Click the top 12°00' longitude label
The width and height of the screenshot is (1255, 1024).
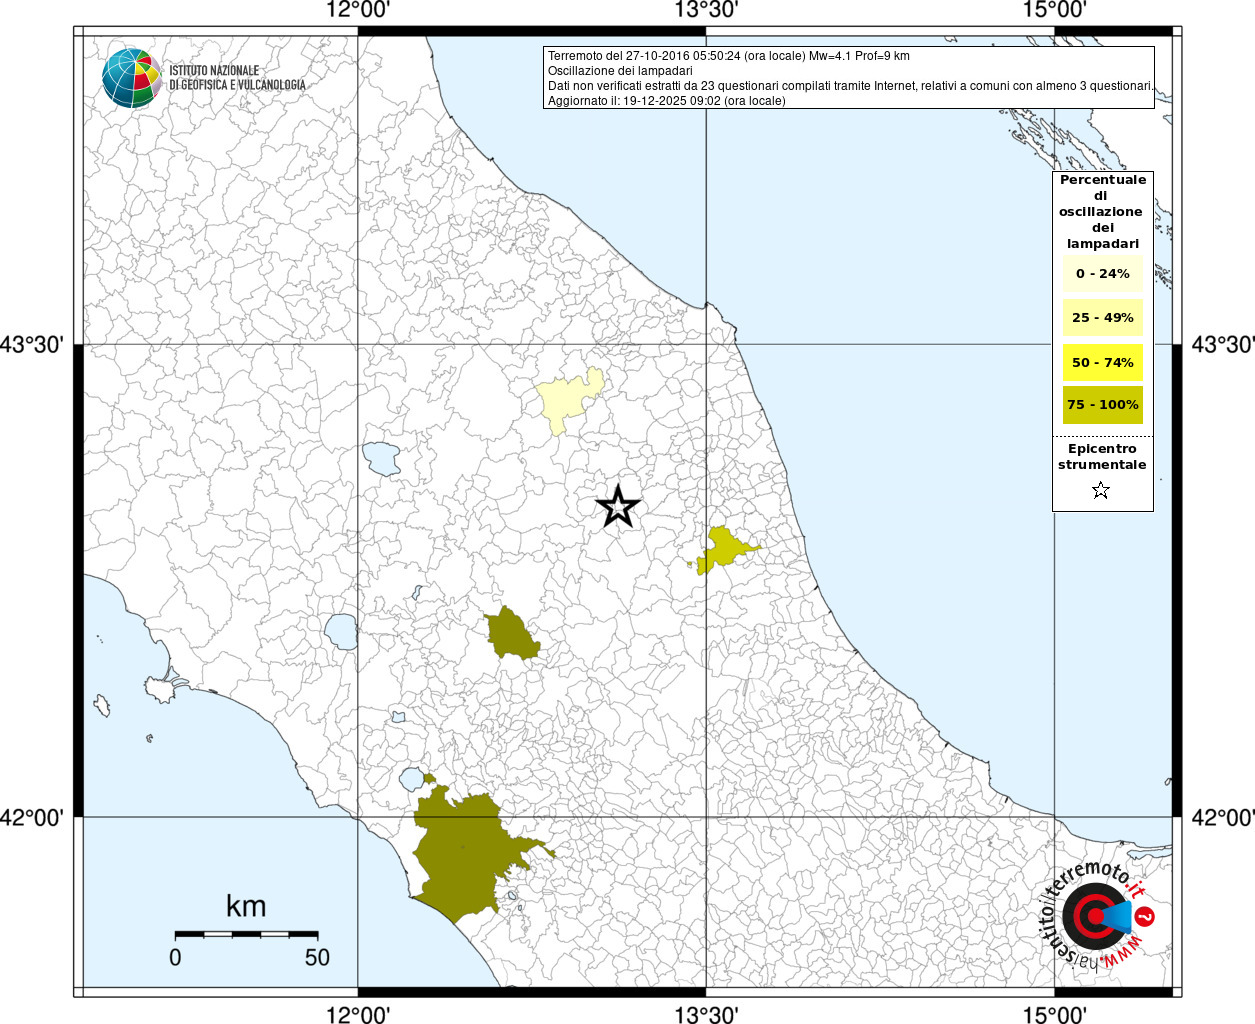[358, 10]
